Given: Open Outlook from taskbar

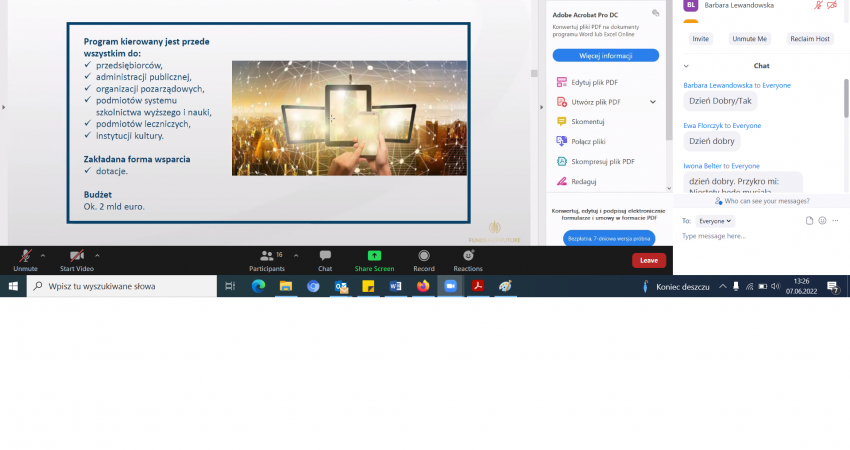Looking at the screenshot, I should tap(341, 286).
